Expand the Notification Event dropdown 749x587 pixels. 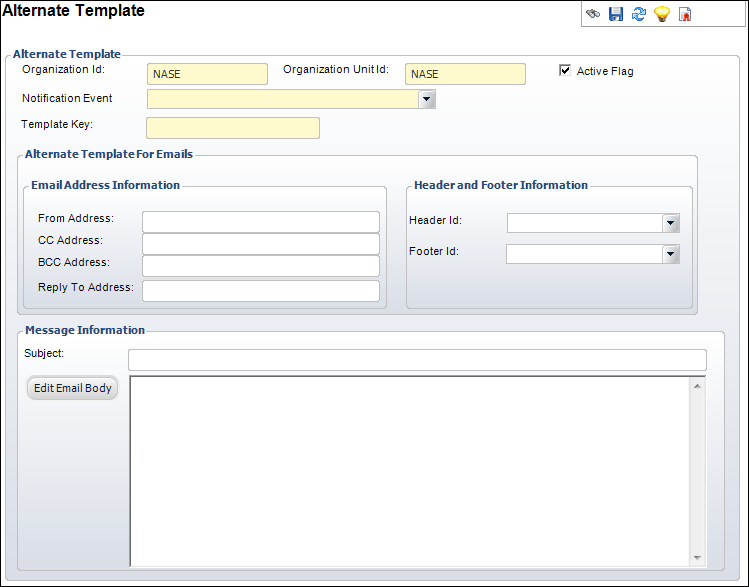[427, 99]
